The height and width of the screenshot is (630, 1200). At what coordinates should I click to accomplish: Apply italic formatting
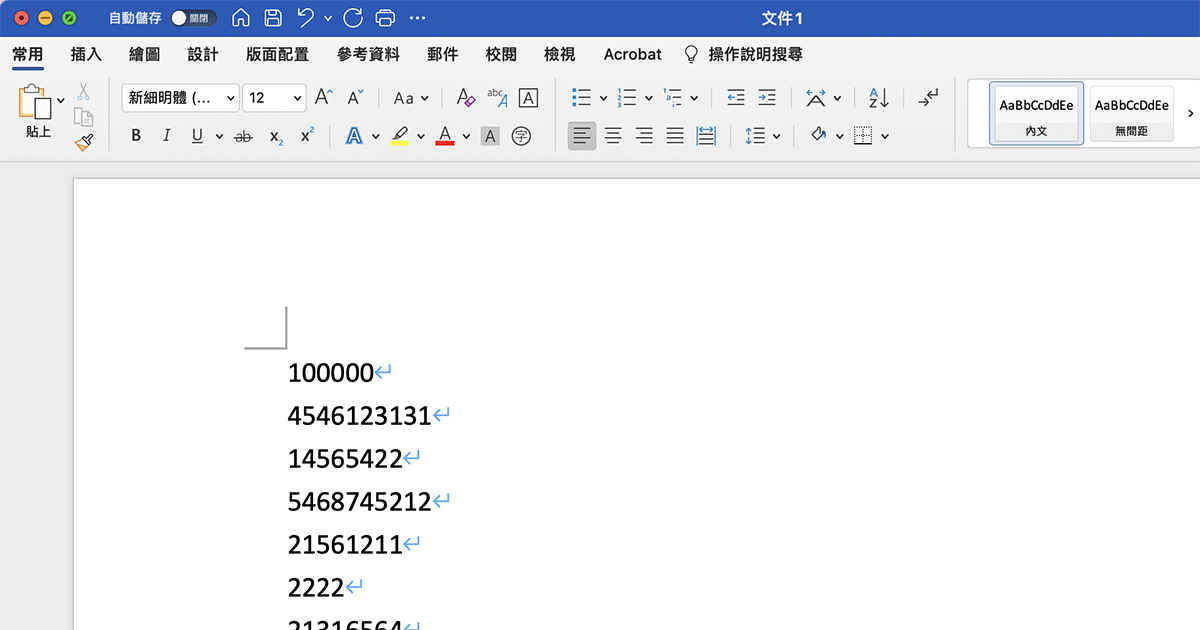coord(166,135)
